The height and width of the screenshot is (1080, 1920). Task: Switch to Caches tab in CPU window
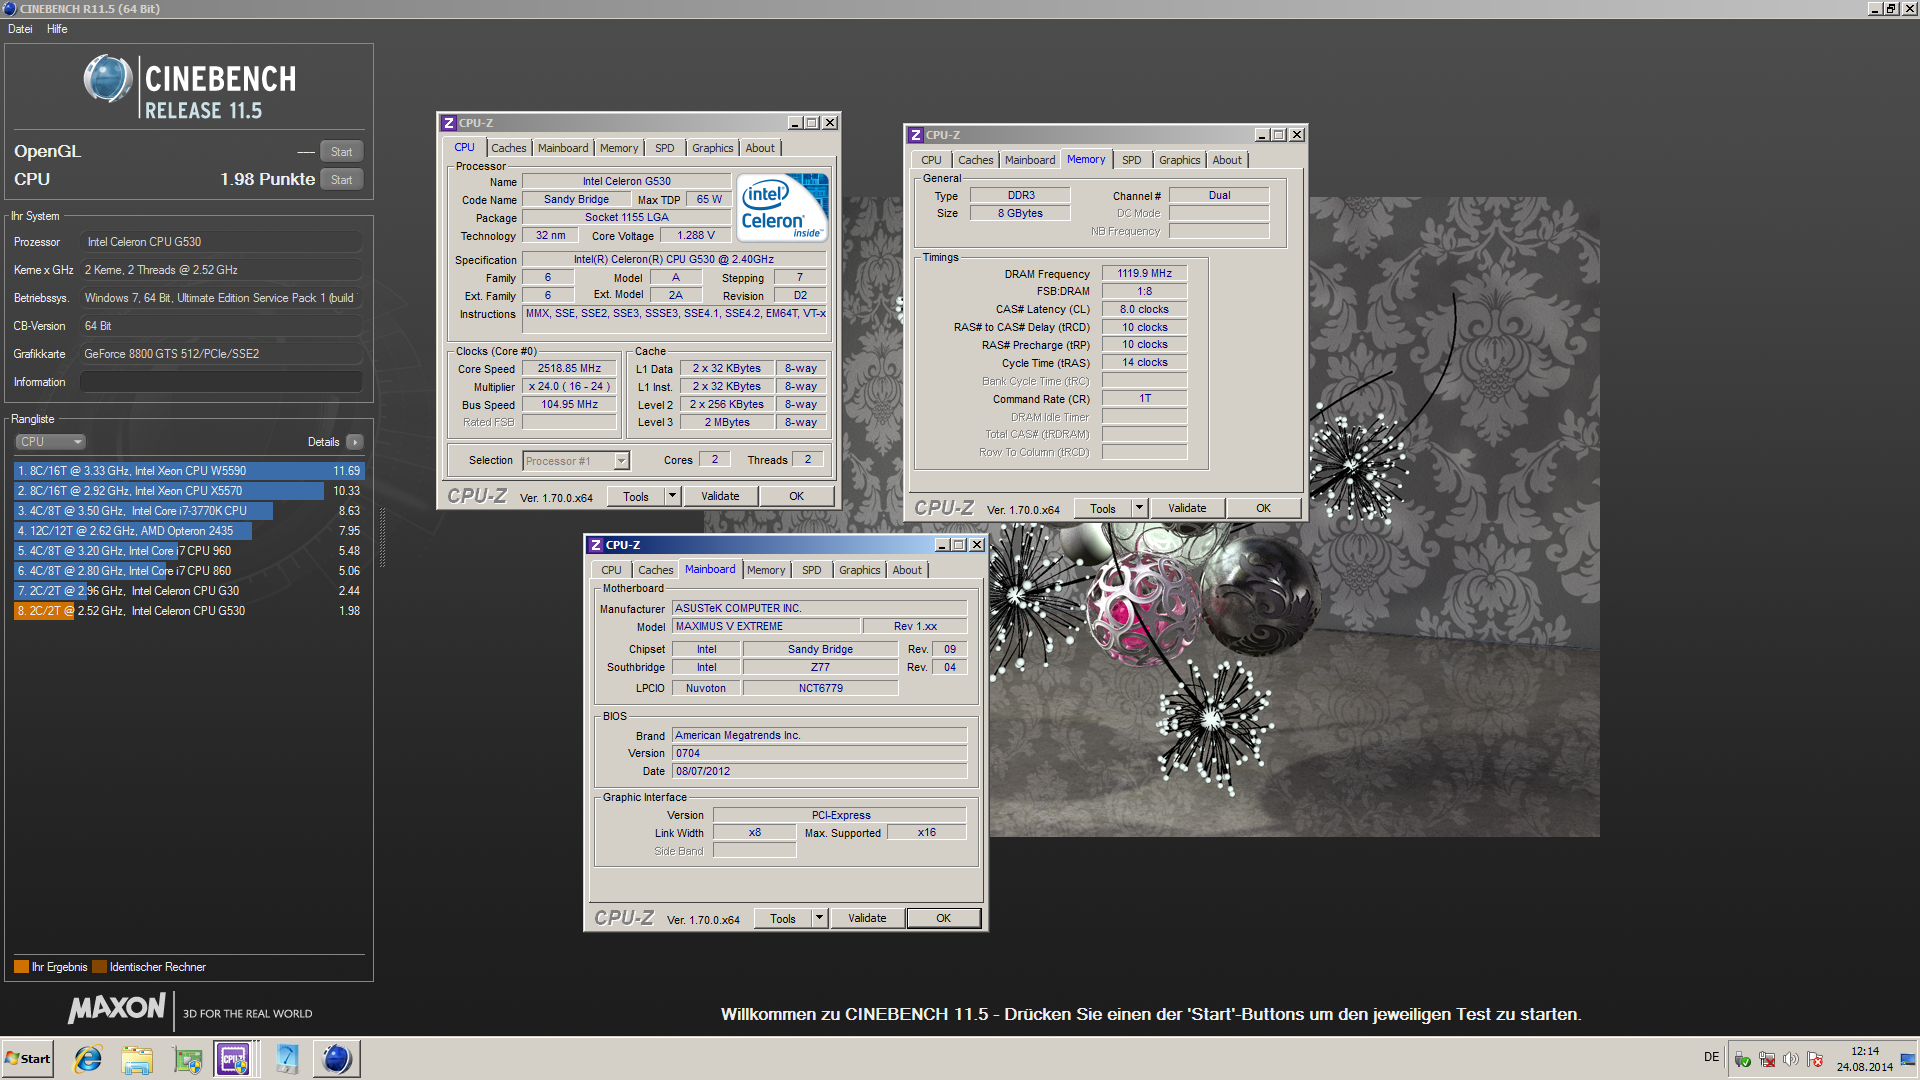508,148
